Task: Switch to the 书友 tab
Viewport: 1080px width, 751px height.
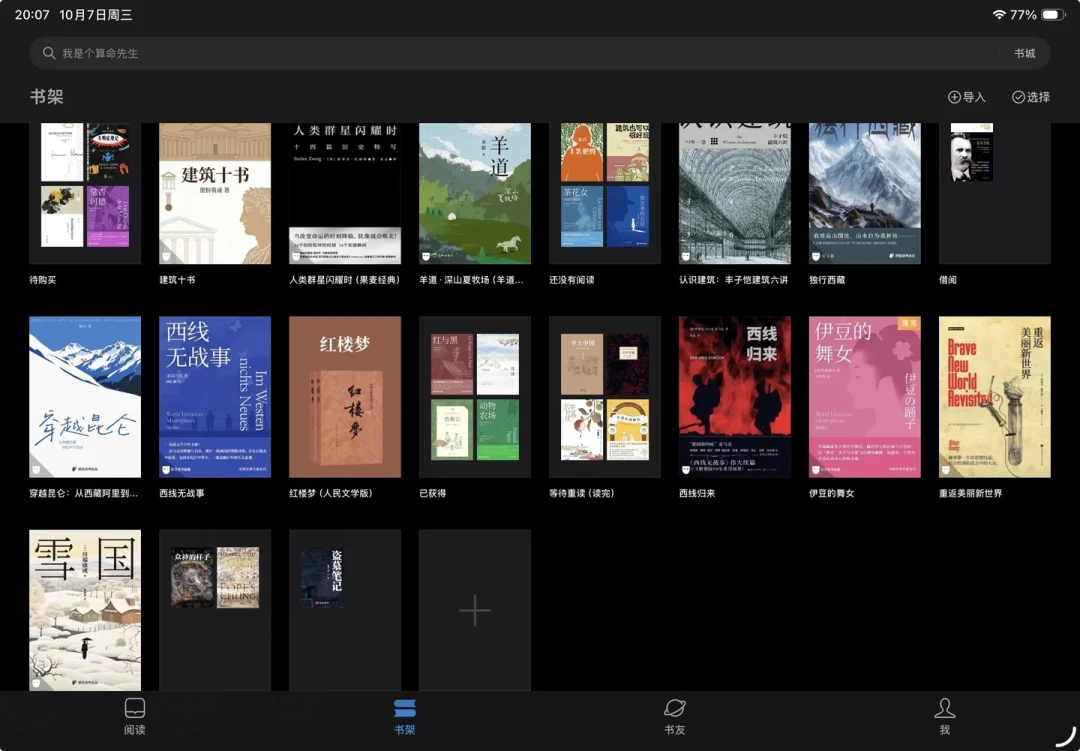Action: [674, 717]
